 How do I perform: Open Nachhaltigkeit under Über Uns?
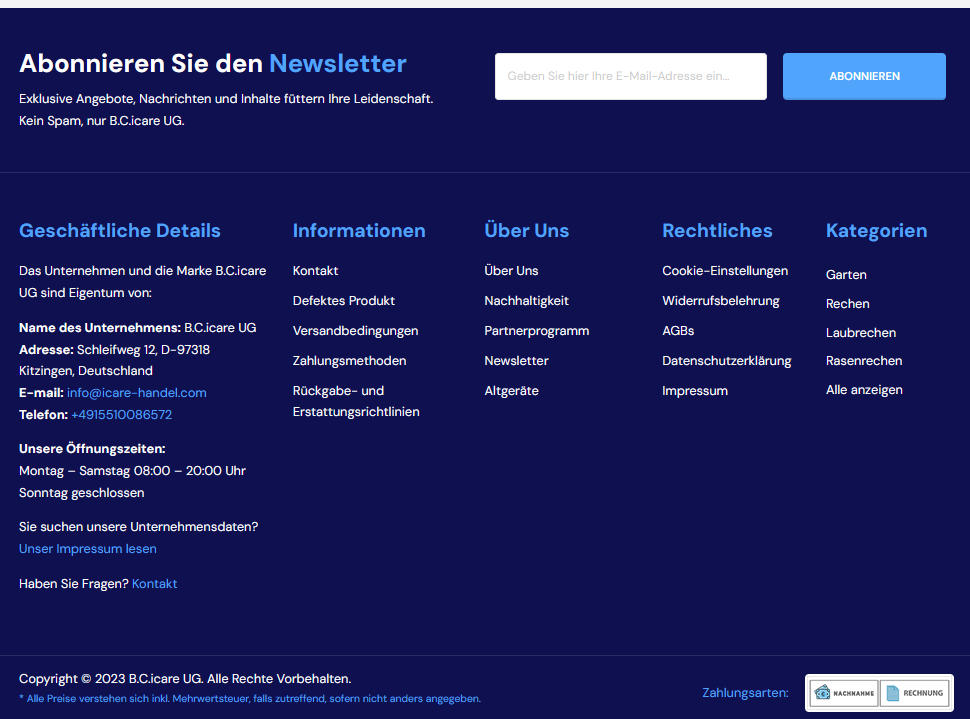526,301
